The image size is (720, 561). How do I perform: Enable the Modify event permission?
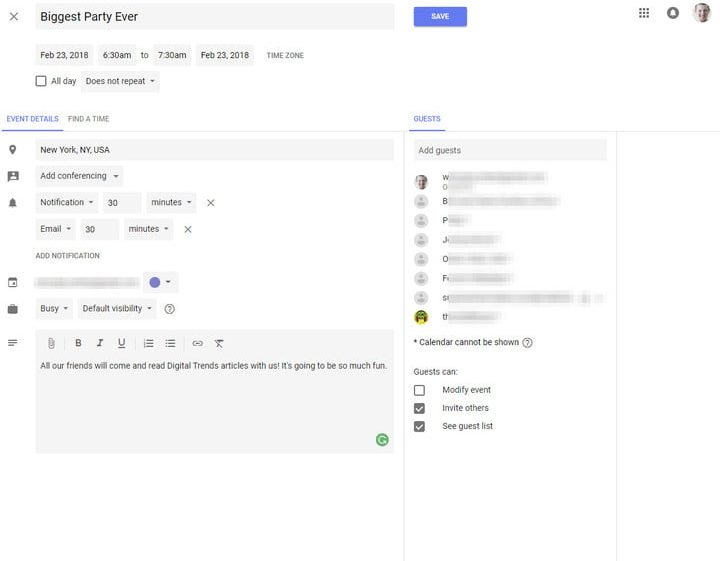point(419,390)
